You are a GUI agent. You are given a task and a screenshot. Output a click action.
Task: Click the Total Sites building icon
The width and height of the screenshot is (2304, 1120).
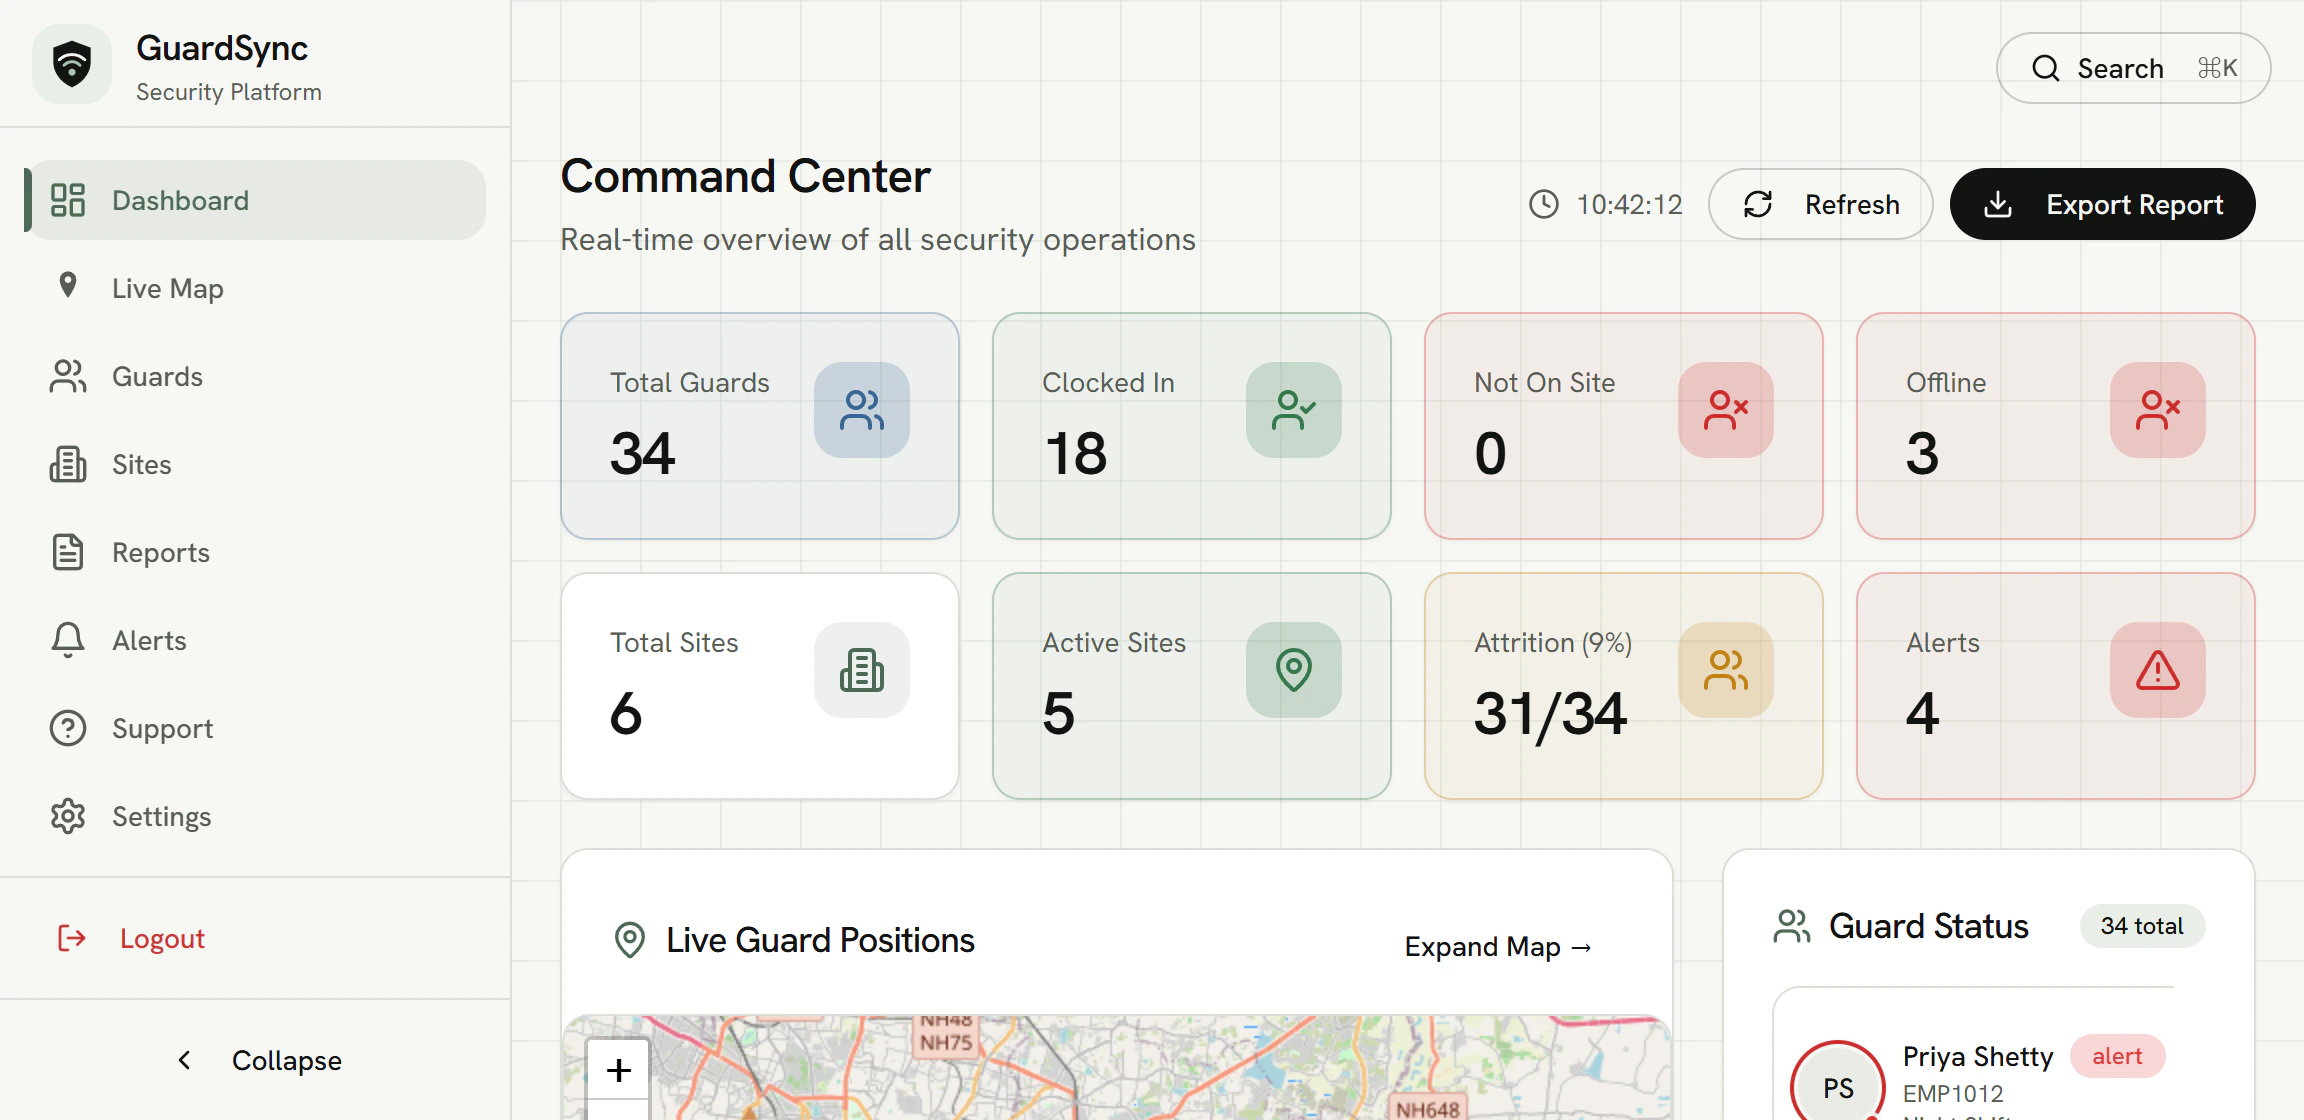click(862, 670)
